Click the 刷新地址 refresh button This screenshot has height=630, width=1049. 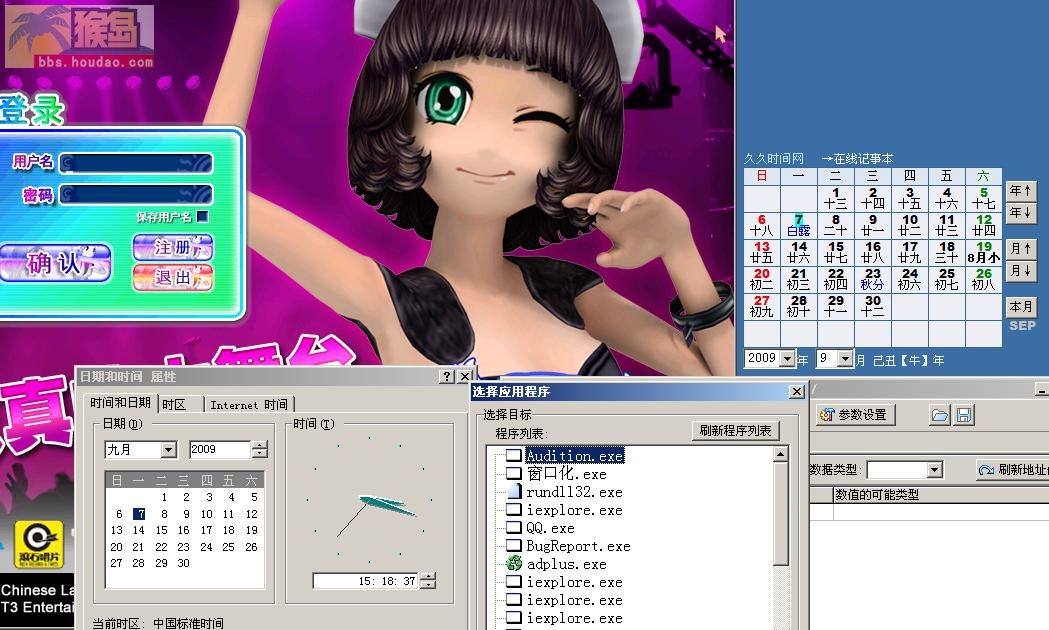(x=1013, y=470)
